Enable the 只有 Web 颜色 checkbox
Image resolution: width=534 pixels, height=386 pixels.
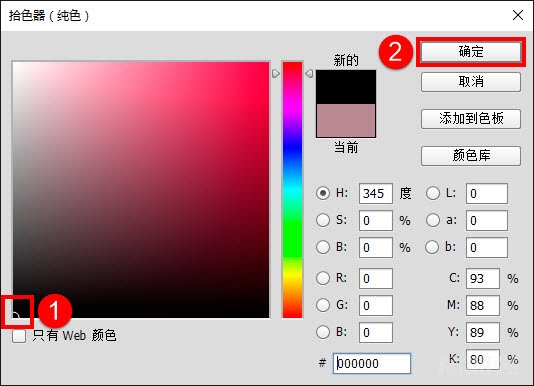tap(19, 336)
